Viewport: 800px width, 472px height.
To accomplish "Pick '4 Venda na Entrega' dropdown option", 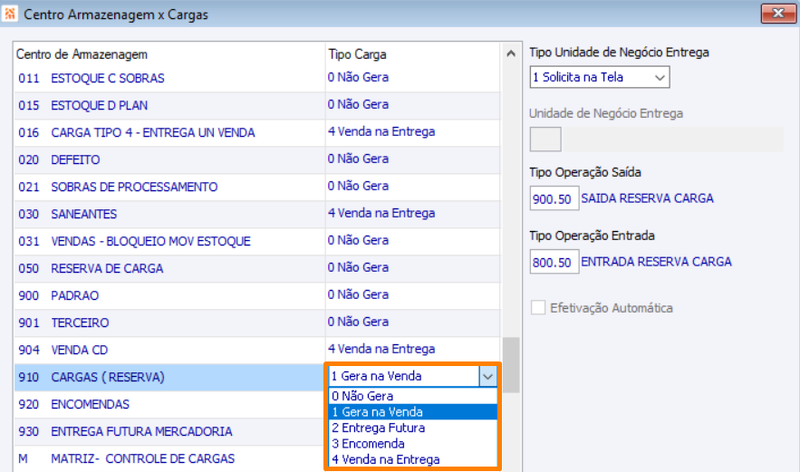I will [413, 459].
